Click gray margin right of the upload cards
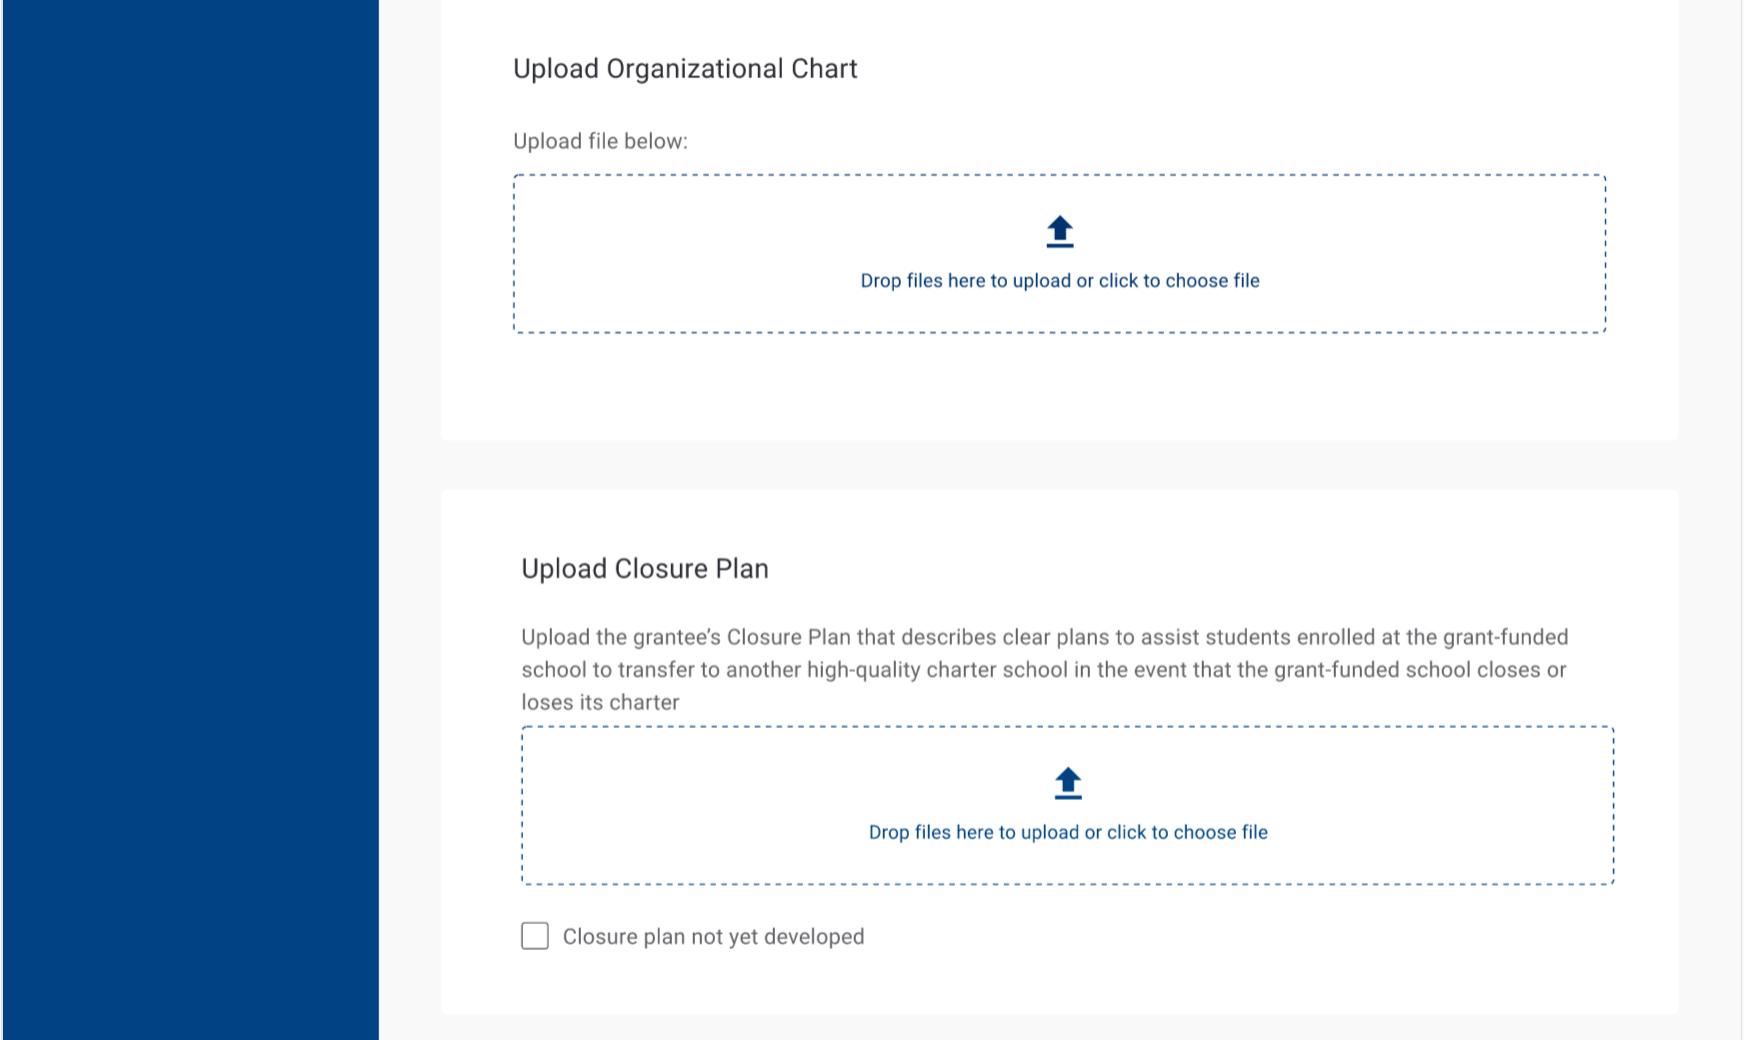This screenshot has height=1040, width=1744. [x=1710, y=520]
